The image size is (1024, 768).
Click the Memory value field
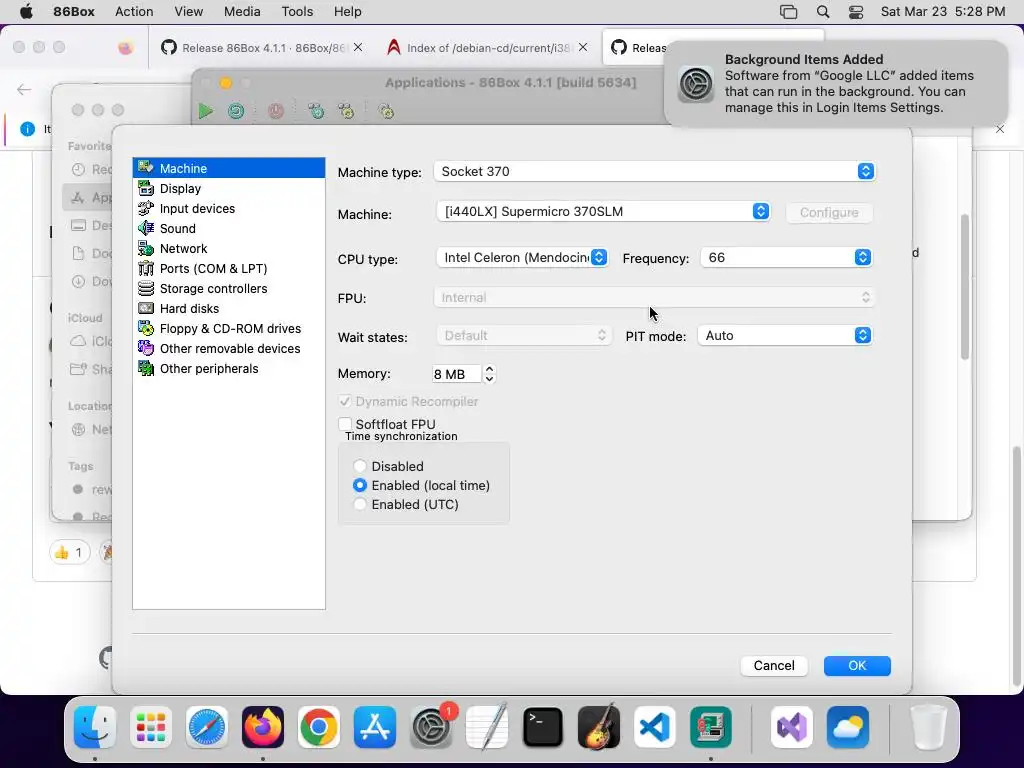456,374
